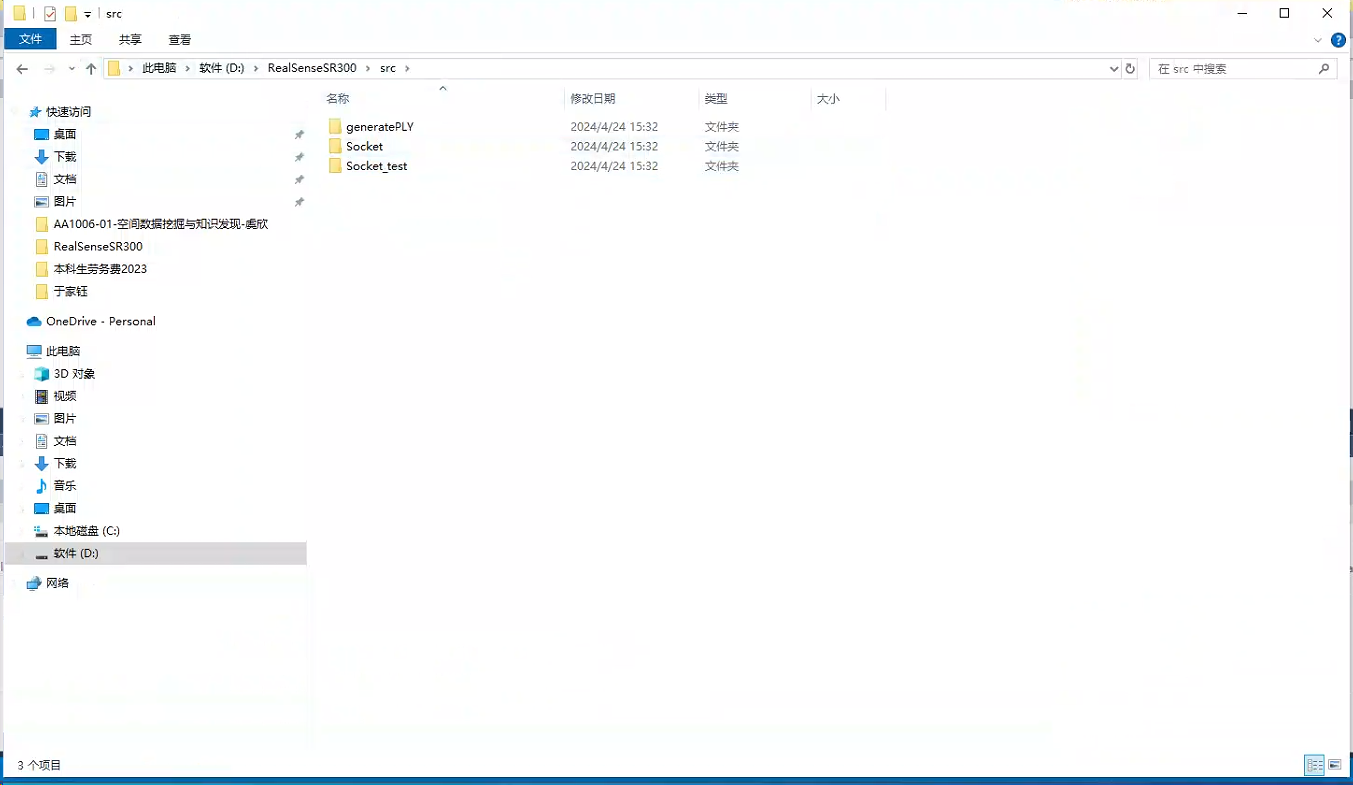This screenshot has height=785, width=1353.
Task: Open Explorer help icon
Action: click(x=1339, y=40)
